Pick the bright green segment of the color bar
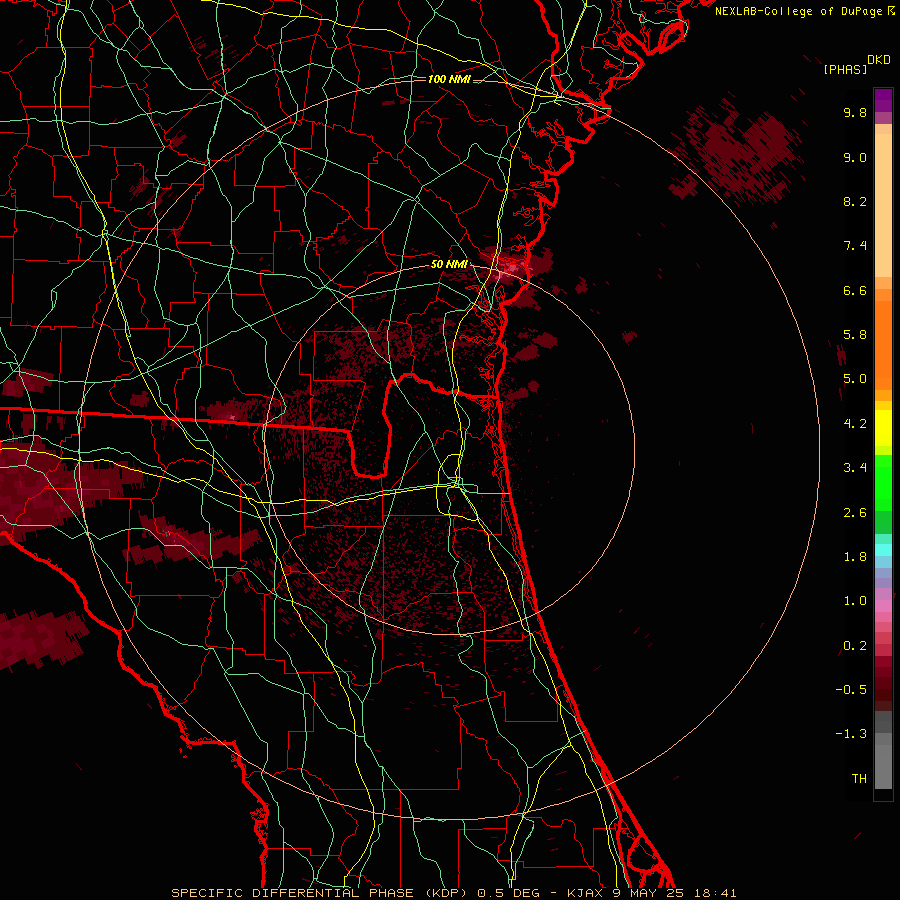 (x=883, y=482)
